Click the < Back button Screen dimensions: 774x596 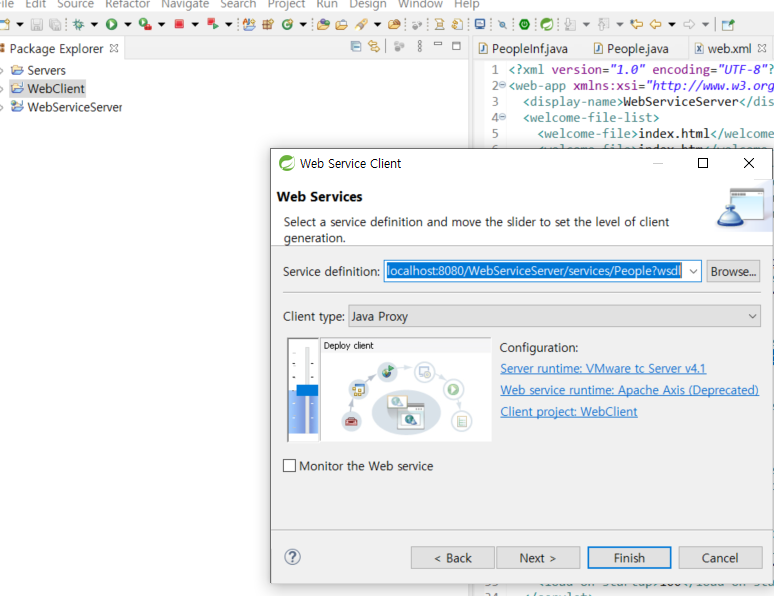(x=453, y=557)
